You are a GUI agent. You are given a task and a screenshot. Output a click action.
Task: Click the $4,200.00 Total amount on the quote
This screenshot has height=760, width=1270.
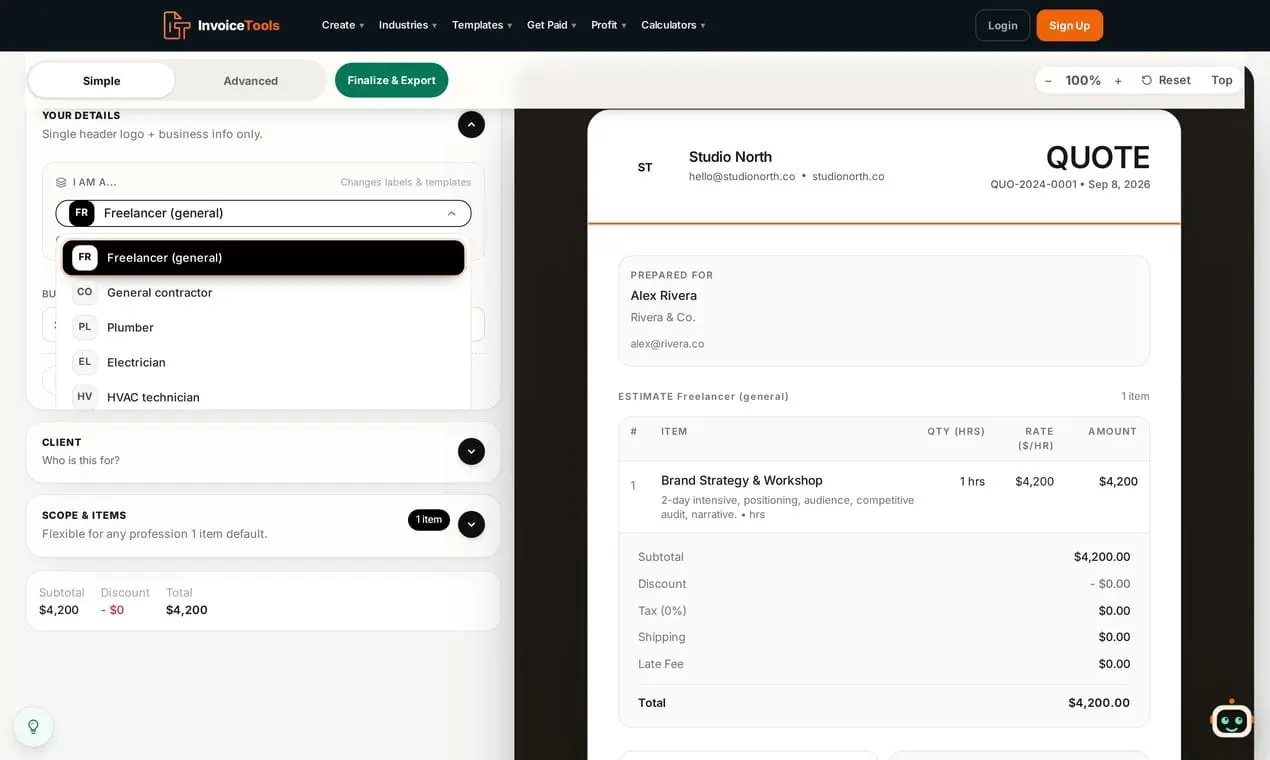[x=1099, y=702]
